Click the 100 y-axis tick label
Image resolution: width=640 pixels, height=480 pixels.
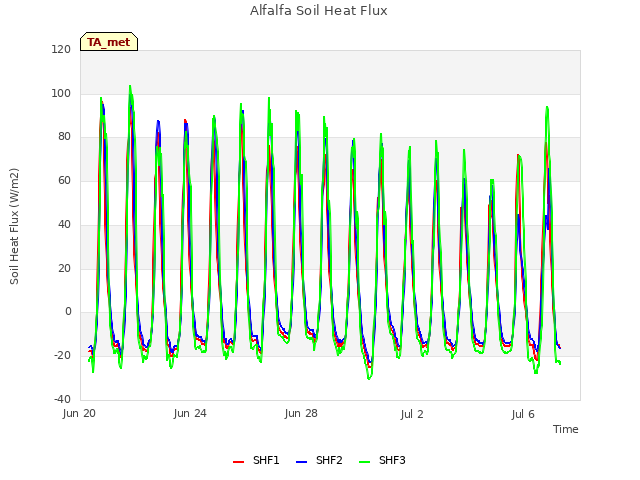coord(61,93)
